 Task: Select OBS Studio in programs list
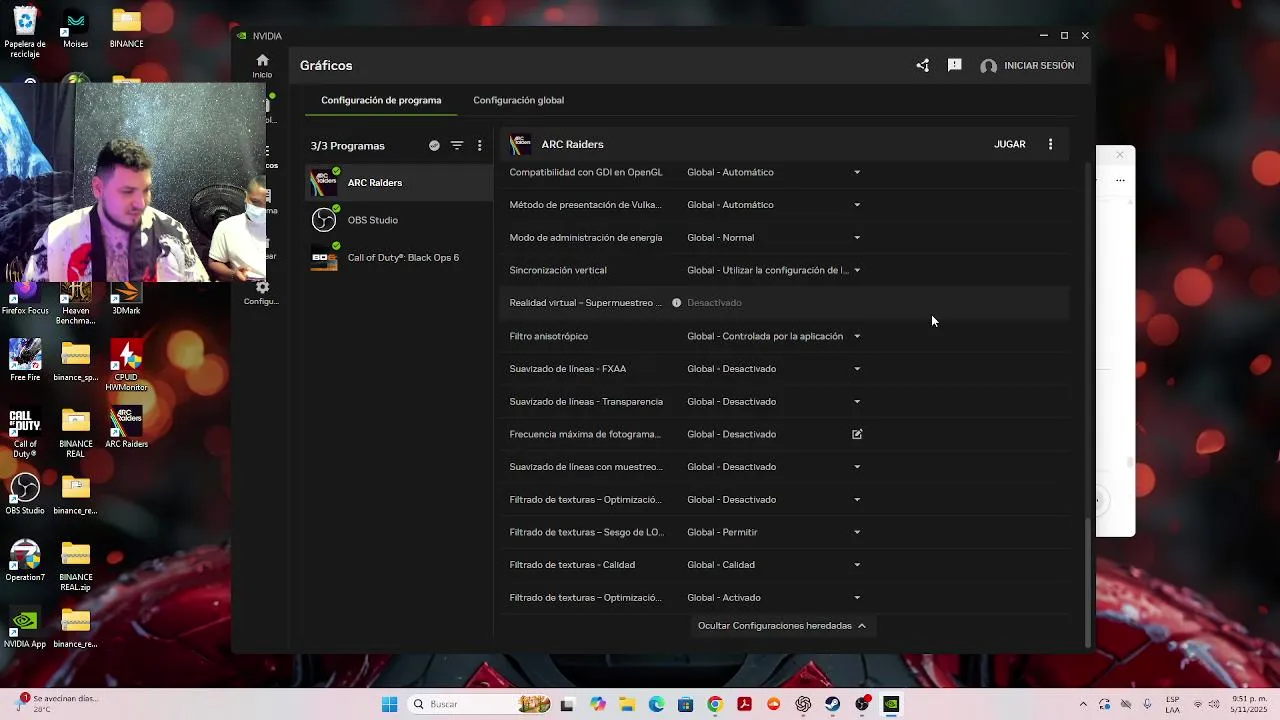[399, 220]
